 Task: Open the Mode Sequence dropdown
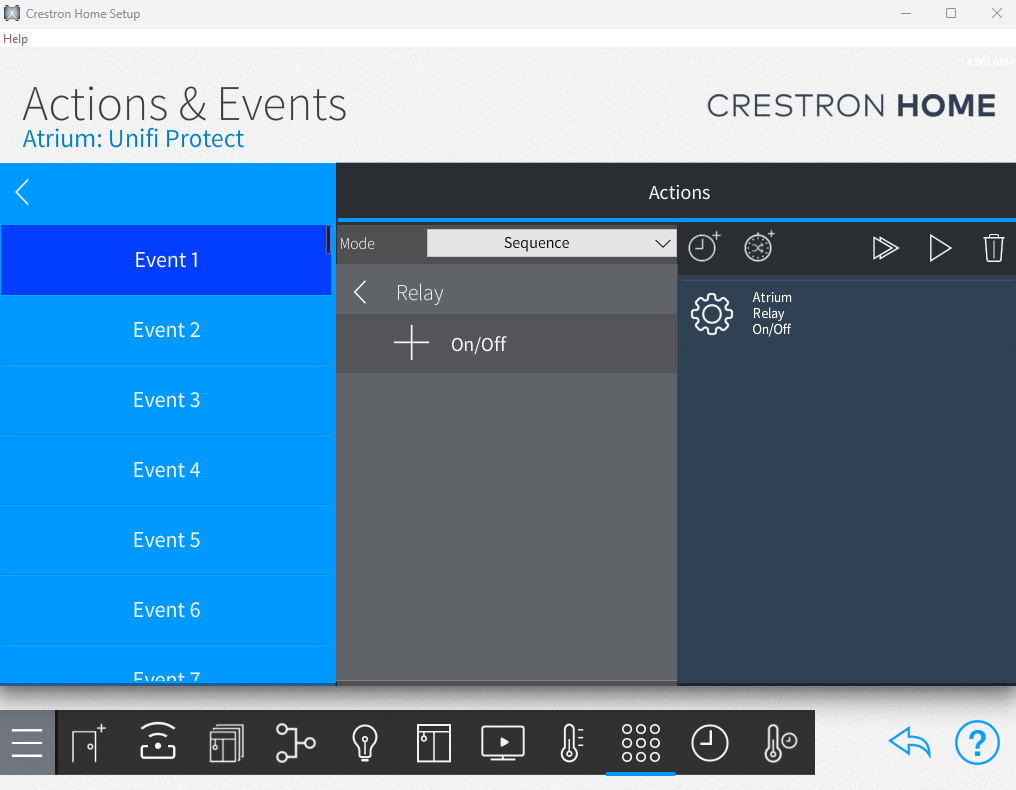[x=551, y=243]
